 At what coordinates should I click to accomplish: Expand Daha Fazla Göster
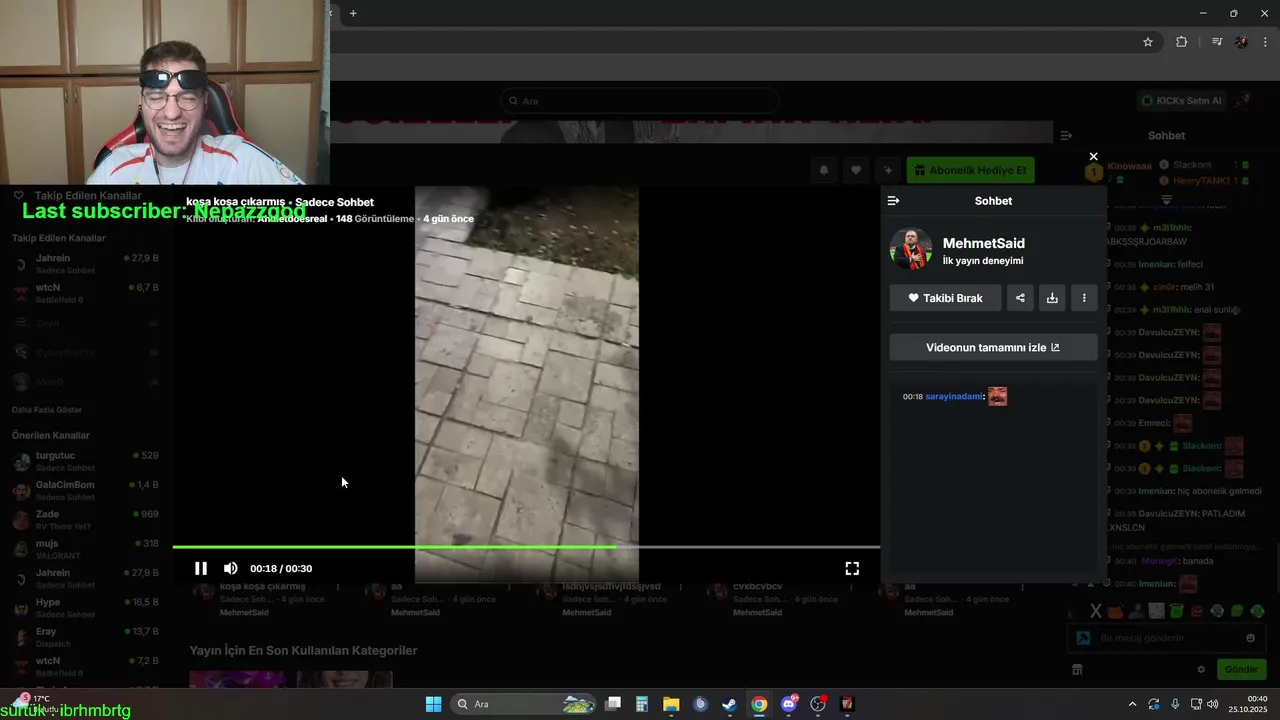(47, 410)
